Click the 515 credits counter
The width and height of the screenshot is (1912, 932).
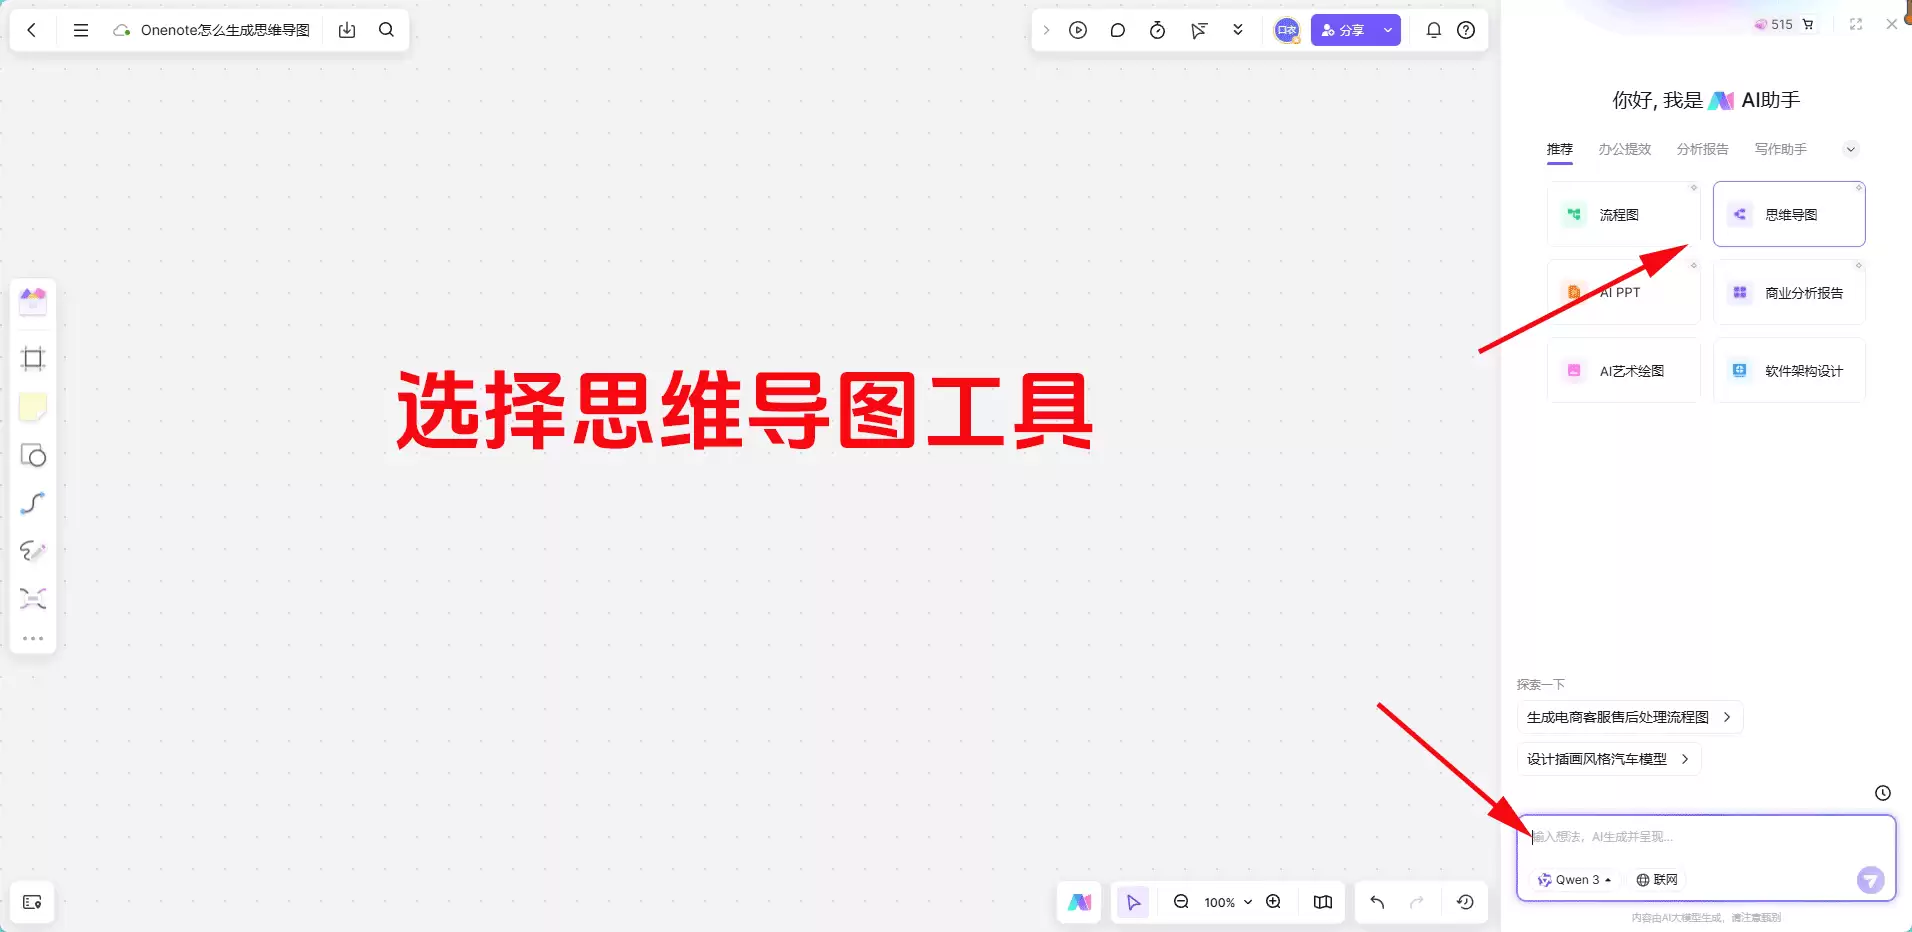click(x=1774, y=25)
